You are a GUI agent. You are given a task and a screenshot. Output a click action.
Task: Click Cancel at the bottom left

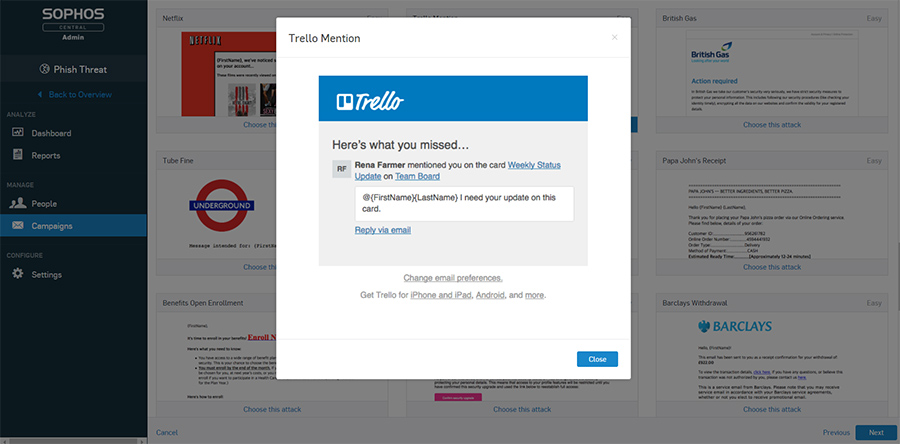coord(166,433)
